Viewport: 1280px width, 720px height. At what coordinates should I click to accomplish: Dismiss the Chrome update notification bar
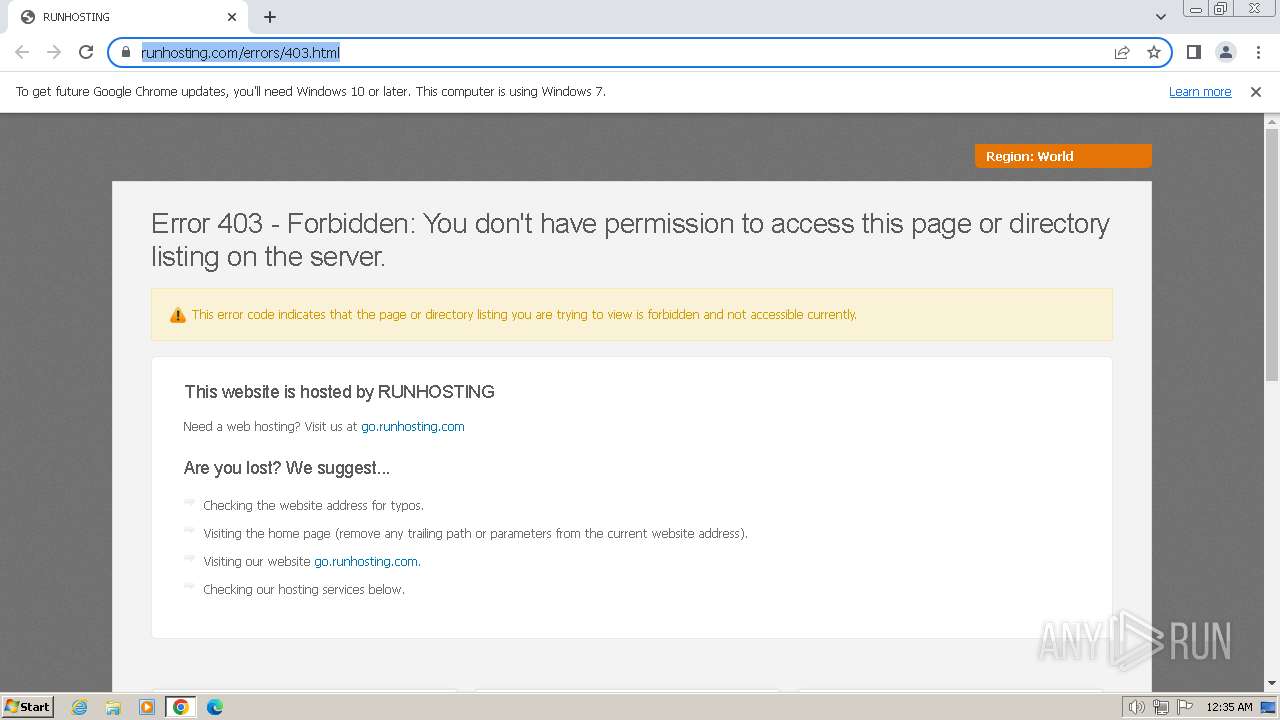[x=1256, y=91]
